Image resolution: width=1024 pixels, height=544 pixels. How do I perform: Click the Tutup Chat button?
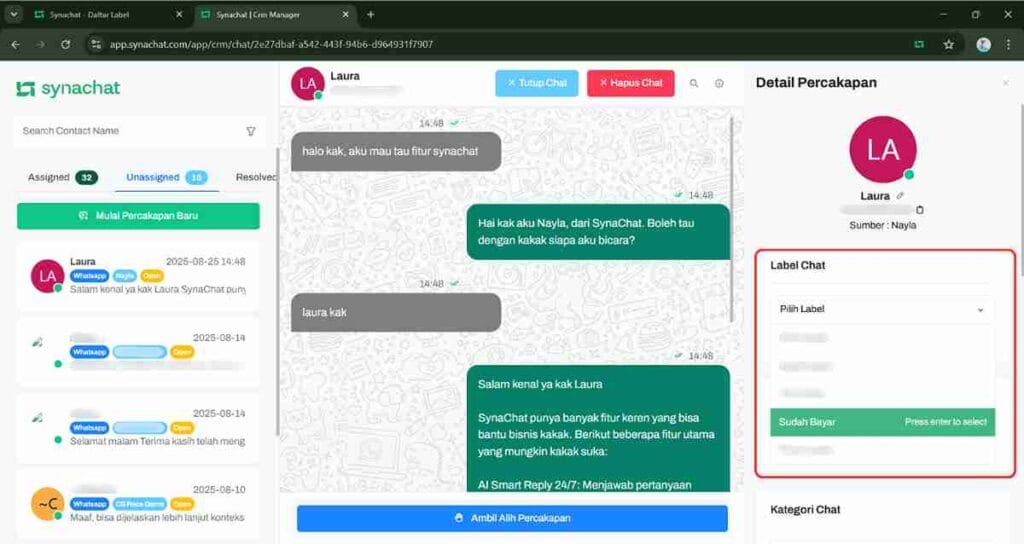click(x=537, y=83)
